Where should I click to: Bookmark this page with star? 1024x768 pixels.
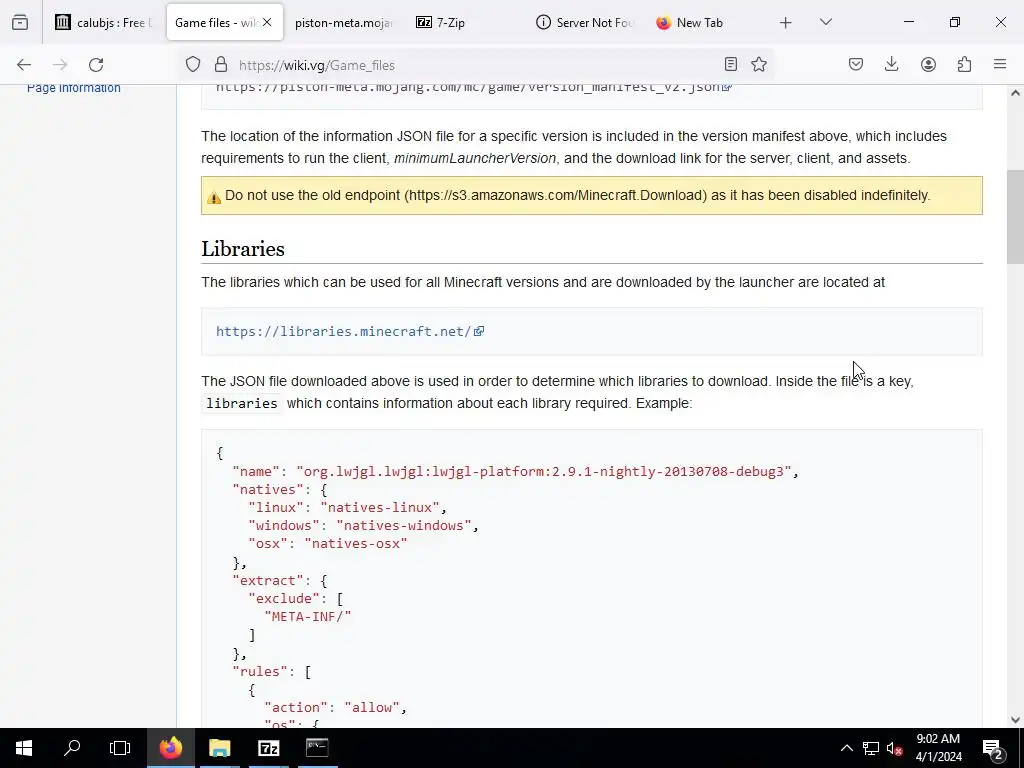pyautogui.click(x=759, y=64)
